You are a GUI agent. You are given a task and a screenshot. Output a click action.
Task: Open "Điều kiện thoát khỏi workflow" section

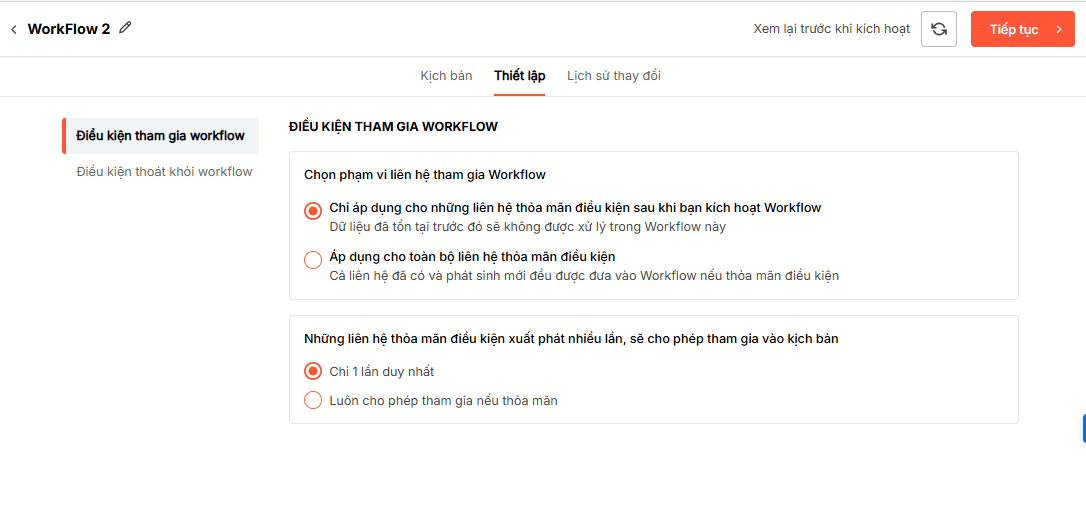[164, 172]
